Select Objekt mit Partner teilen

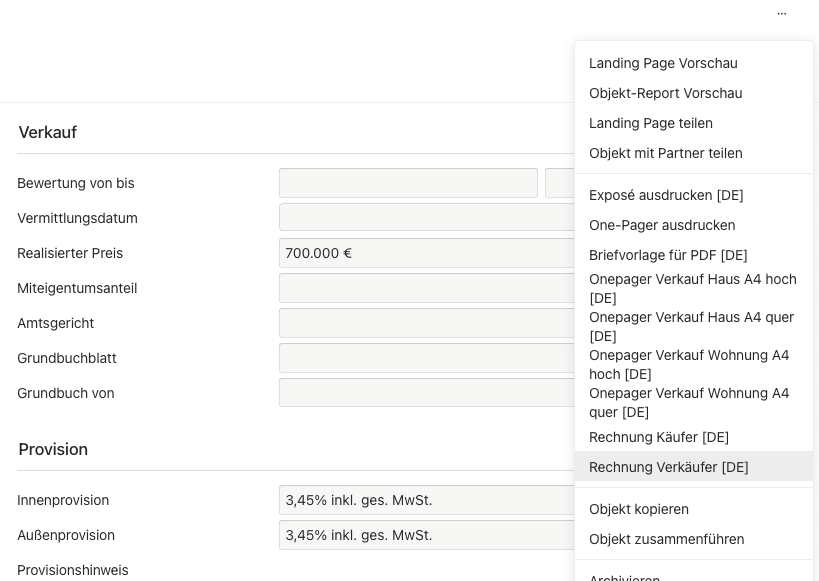coord(665,153)
